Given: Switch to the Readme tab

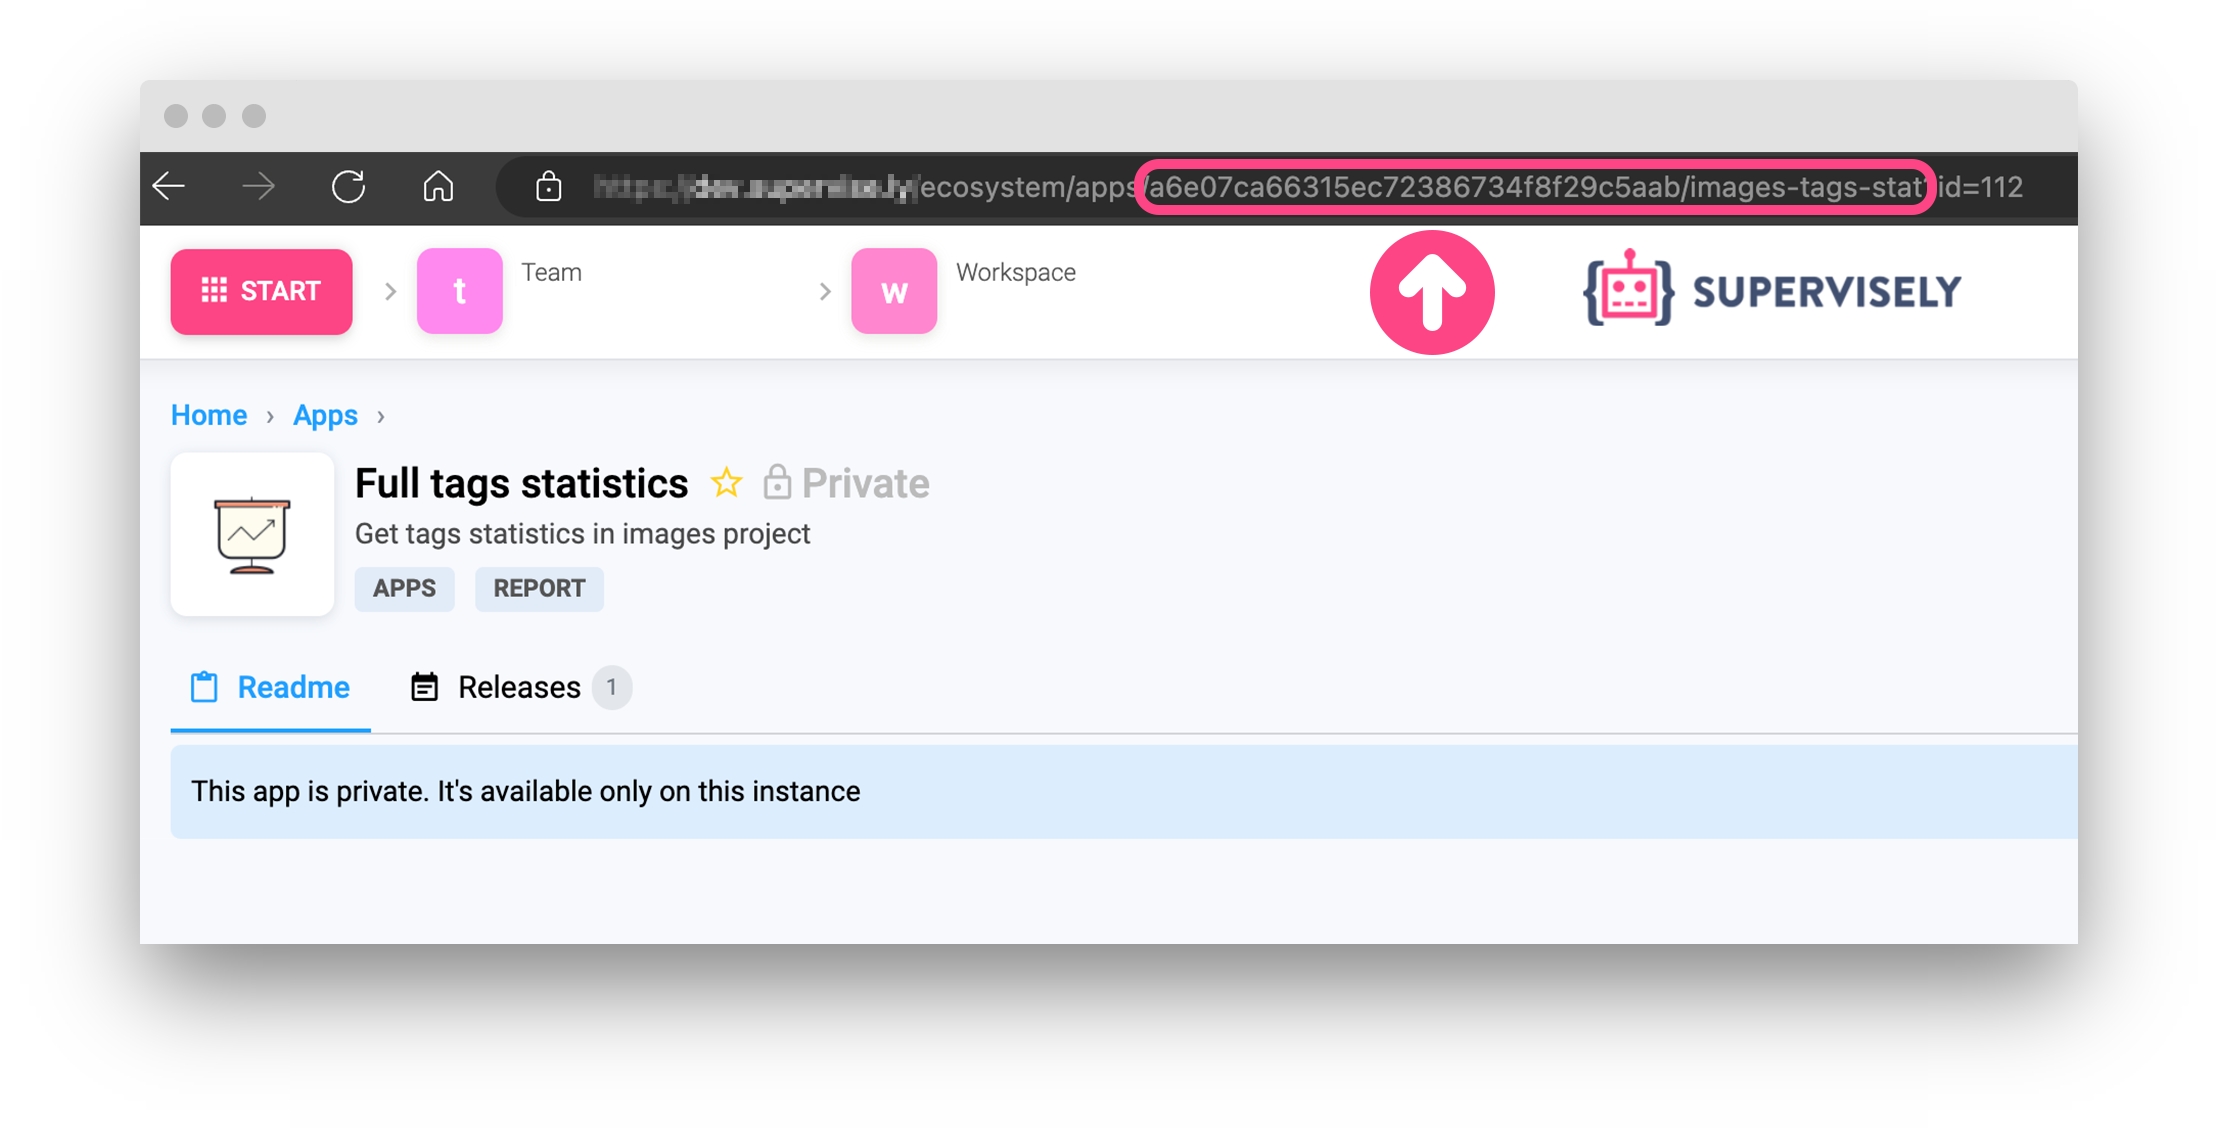Looking at the screenshot, I should pyautogui.click(x=270, y=688).
